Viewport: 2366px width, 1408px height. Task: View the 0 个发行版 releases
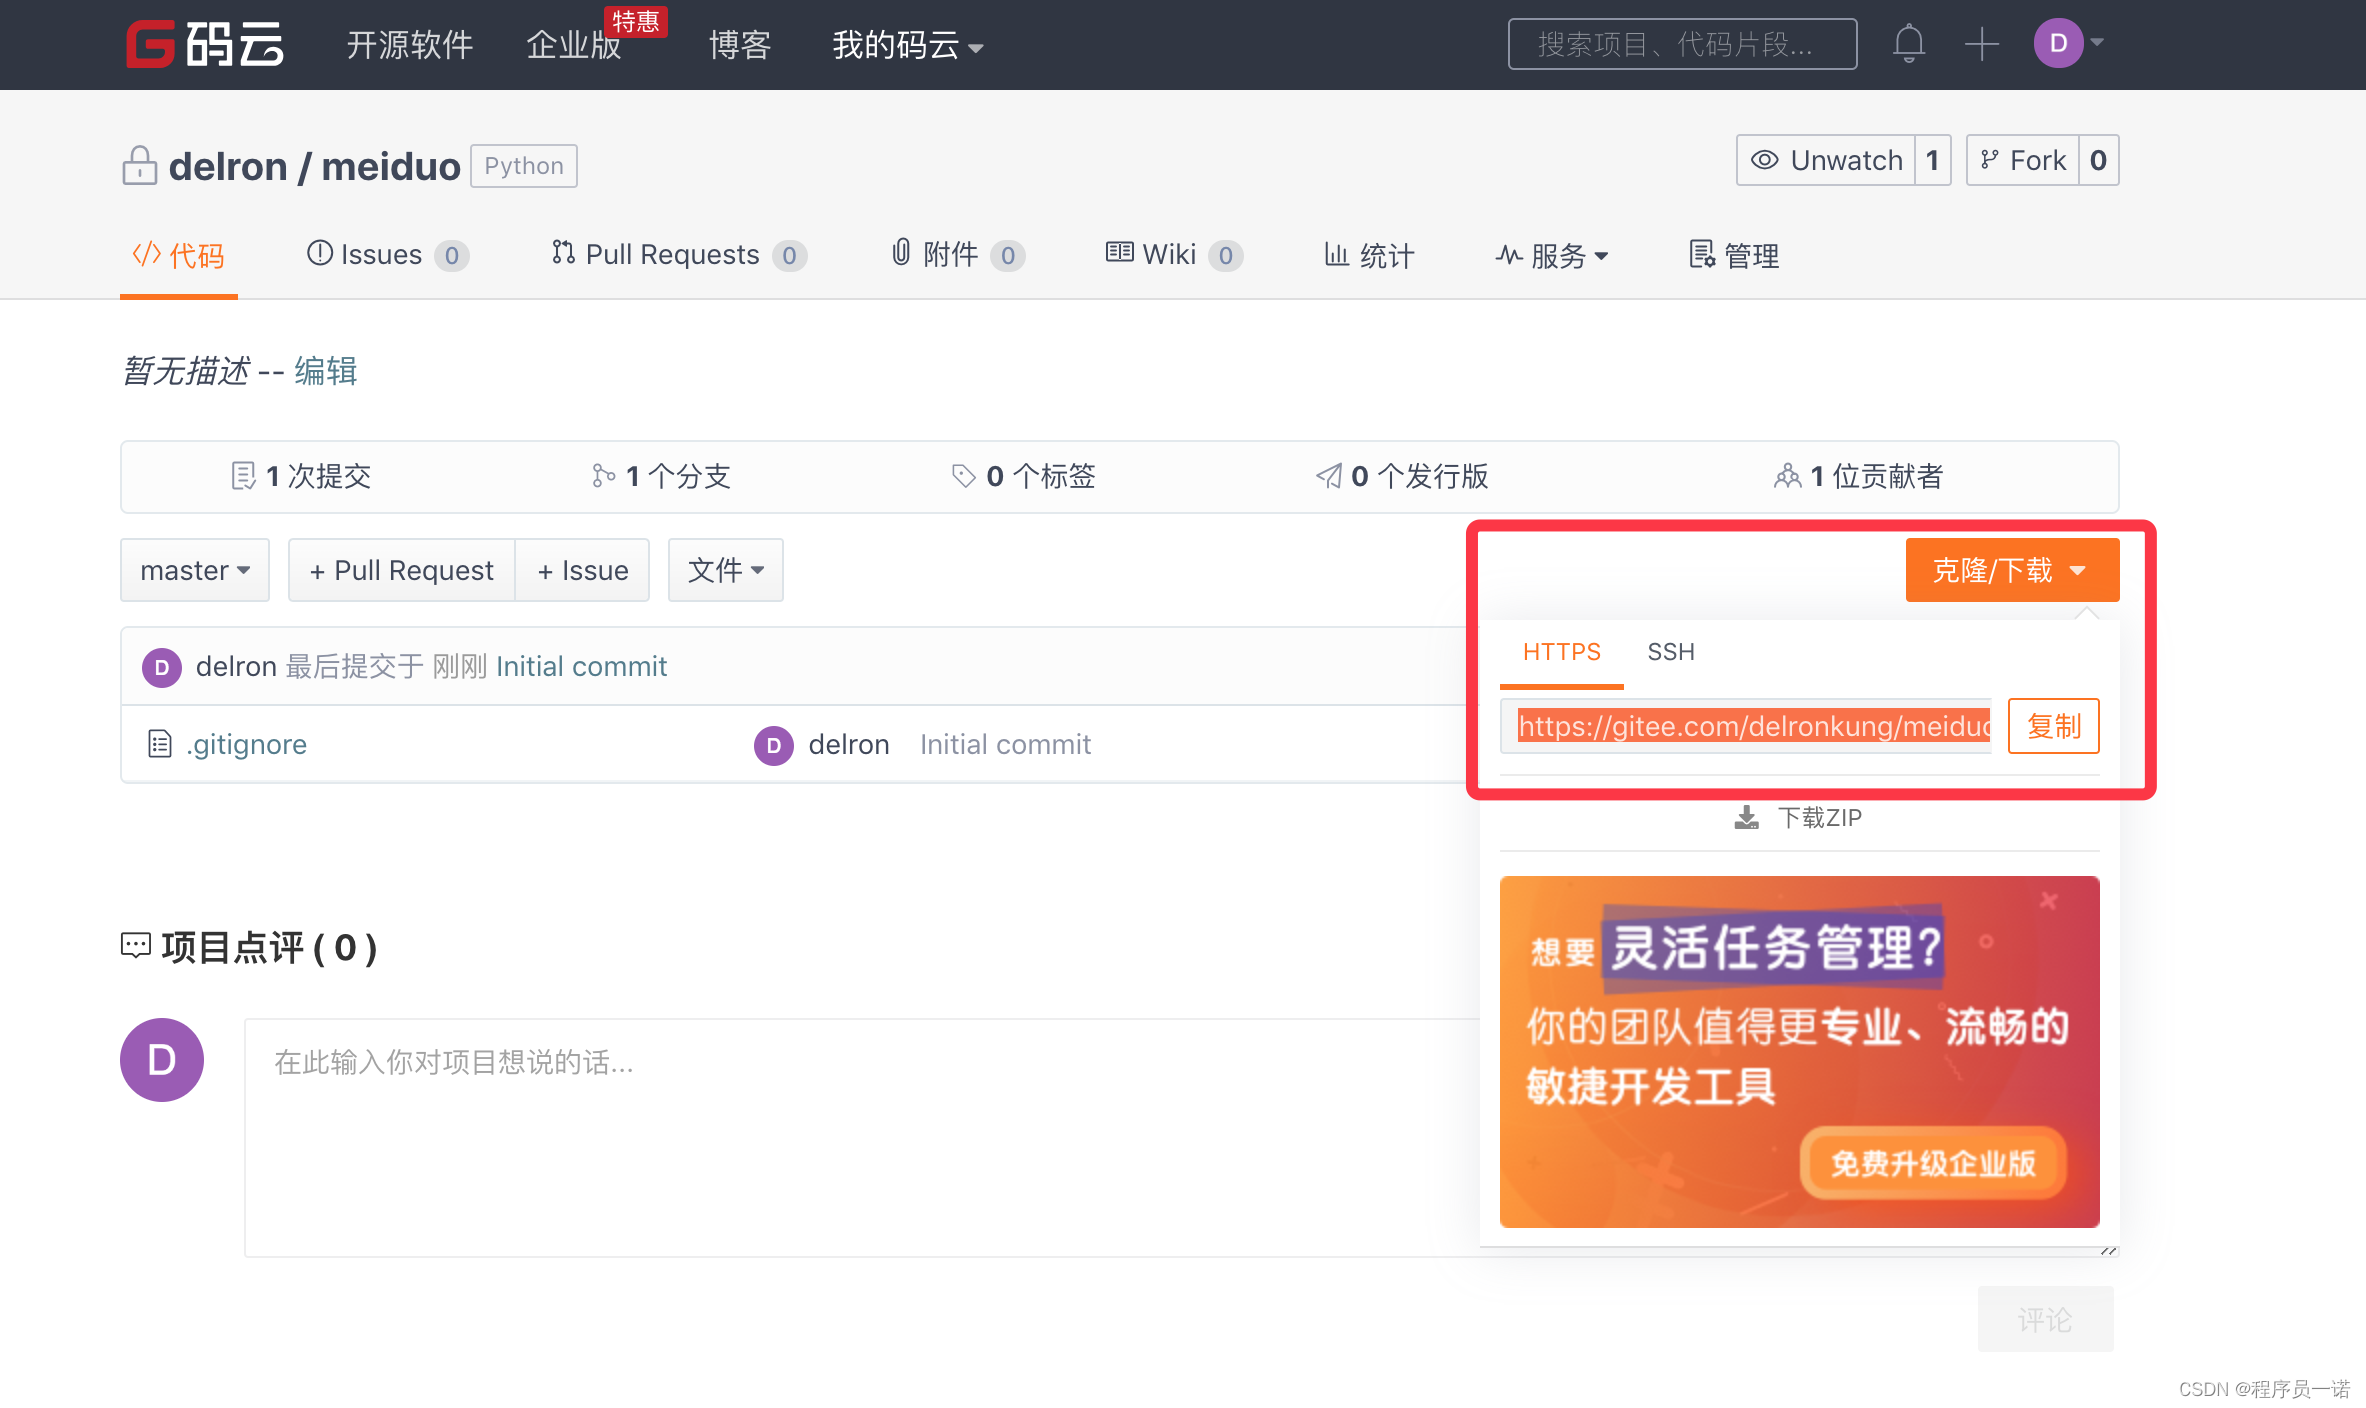point(1402,476)
